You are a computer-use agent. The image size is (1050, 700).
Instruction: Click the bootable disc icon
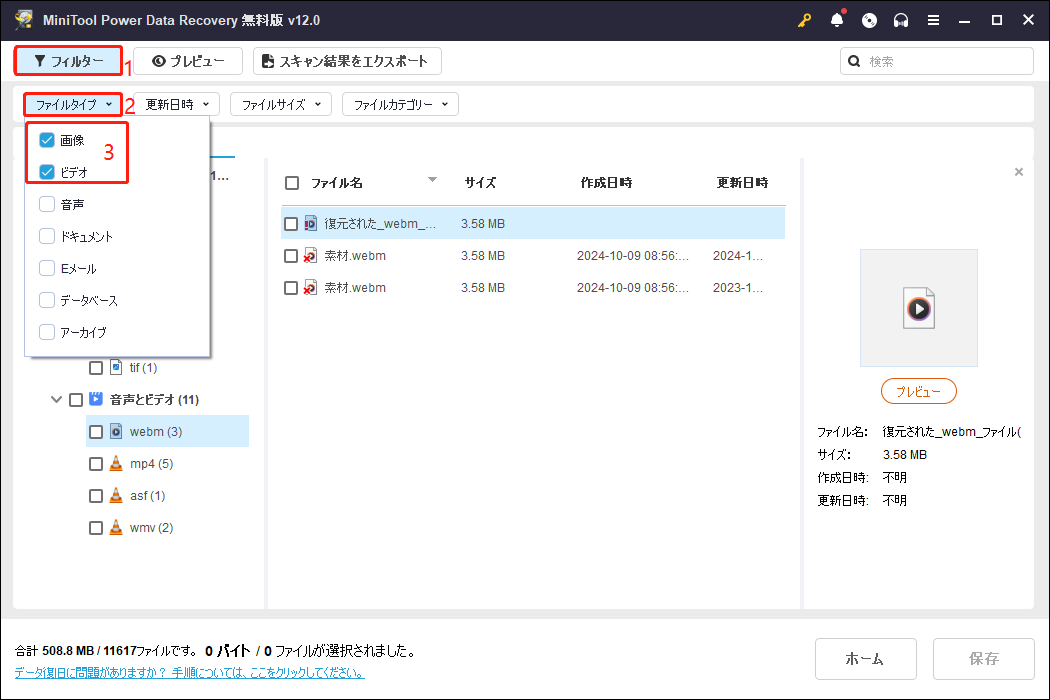coord(869,20)
